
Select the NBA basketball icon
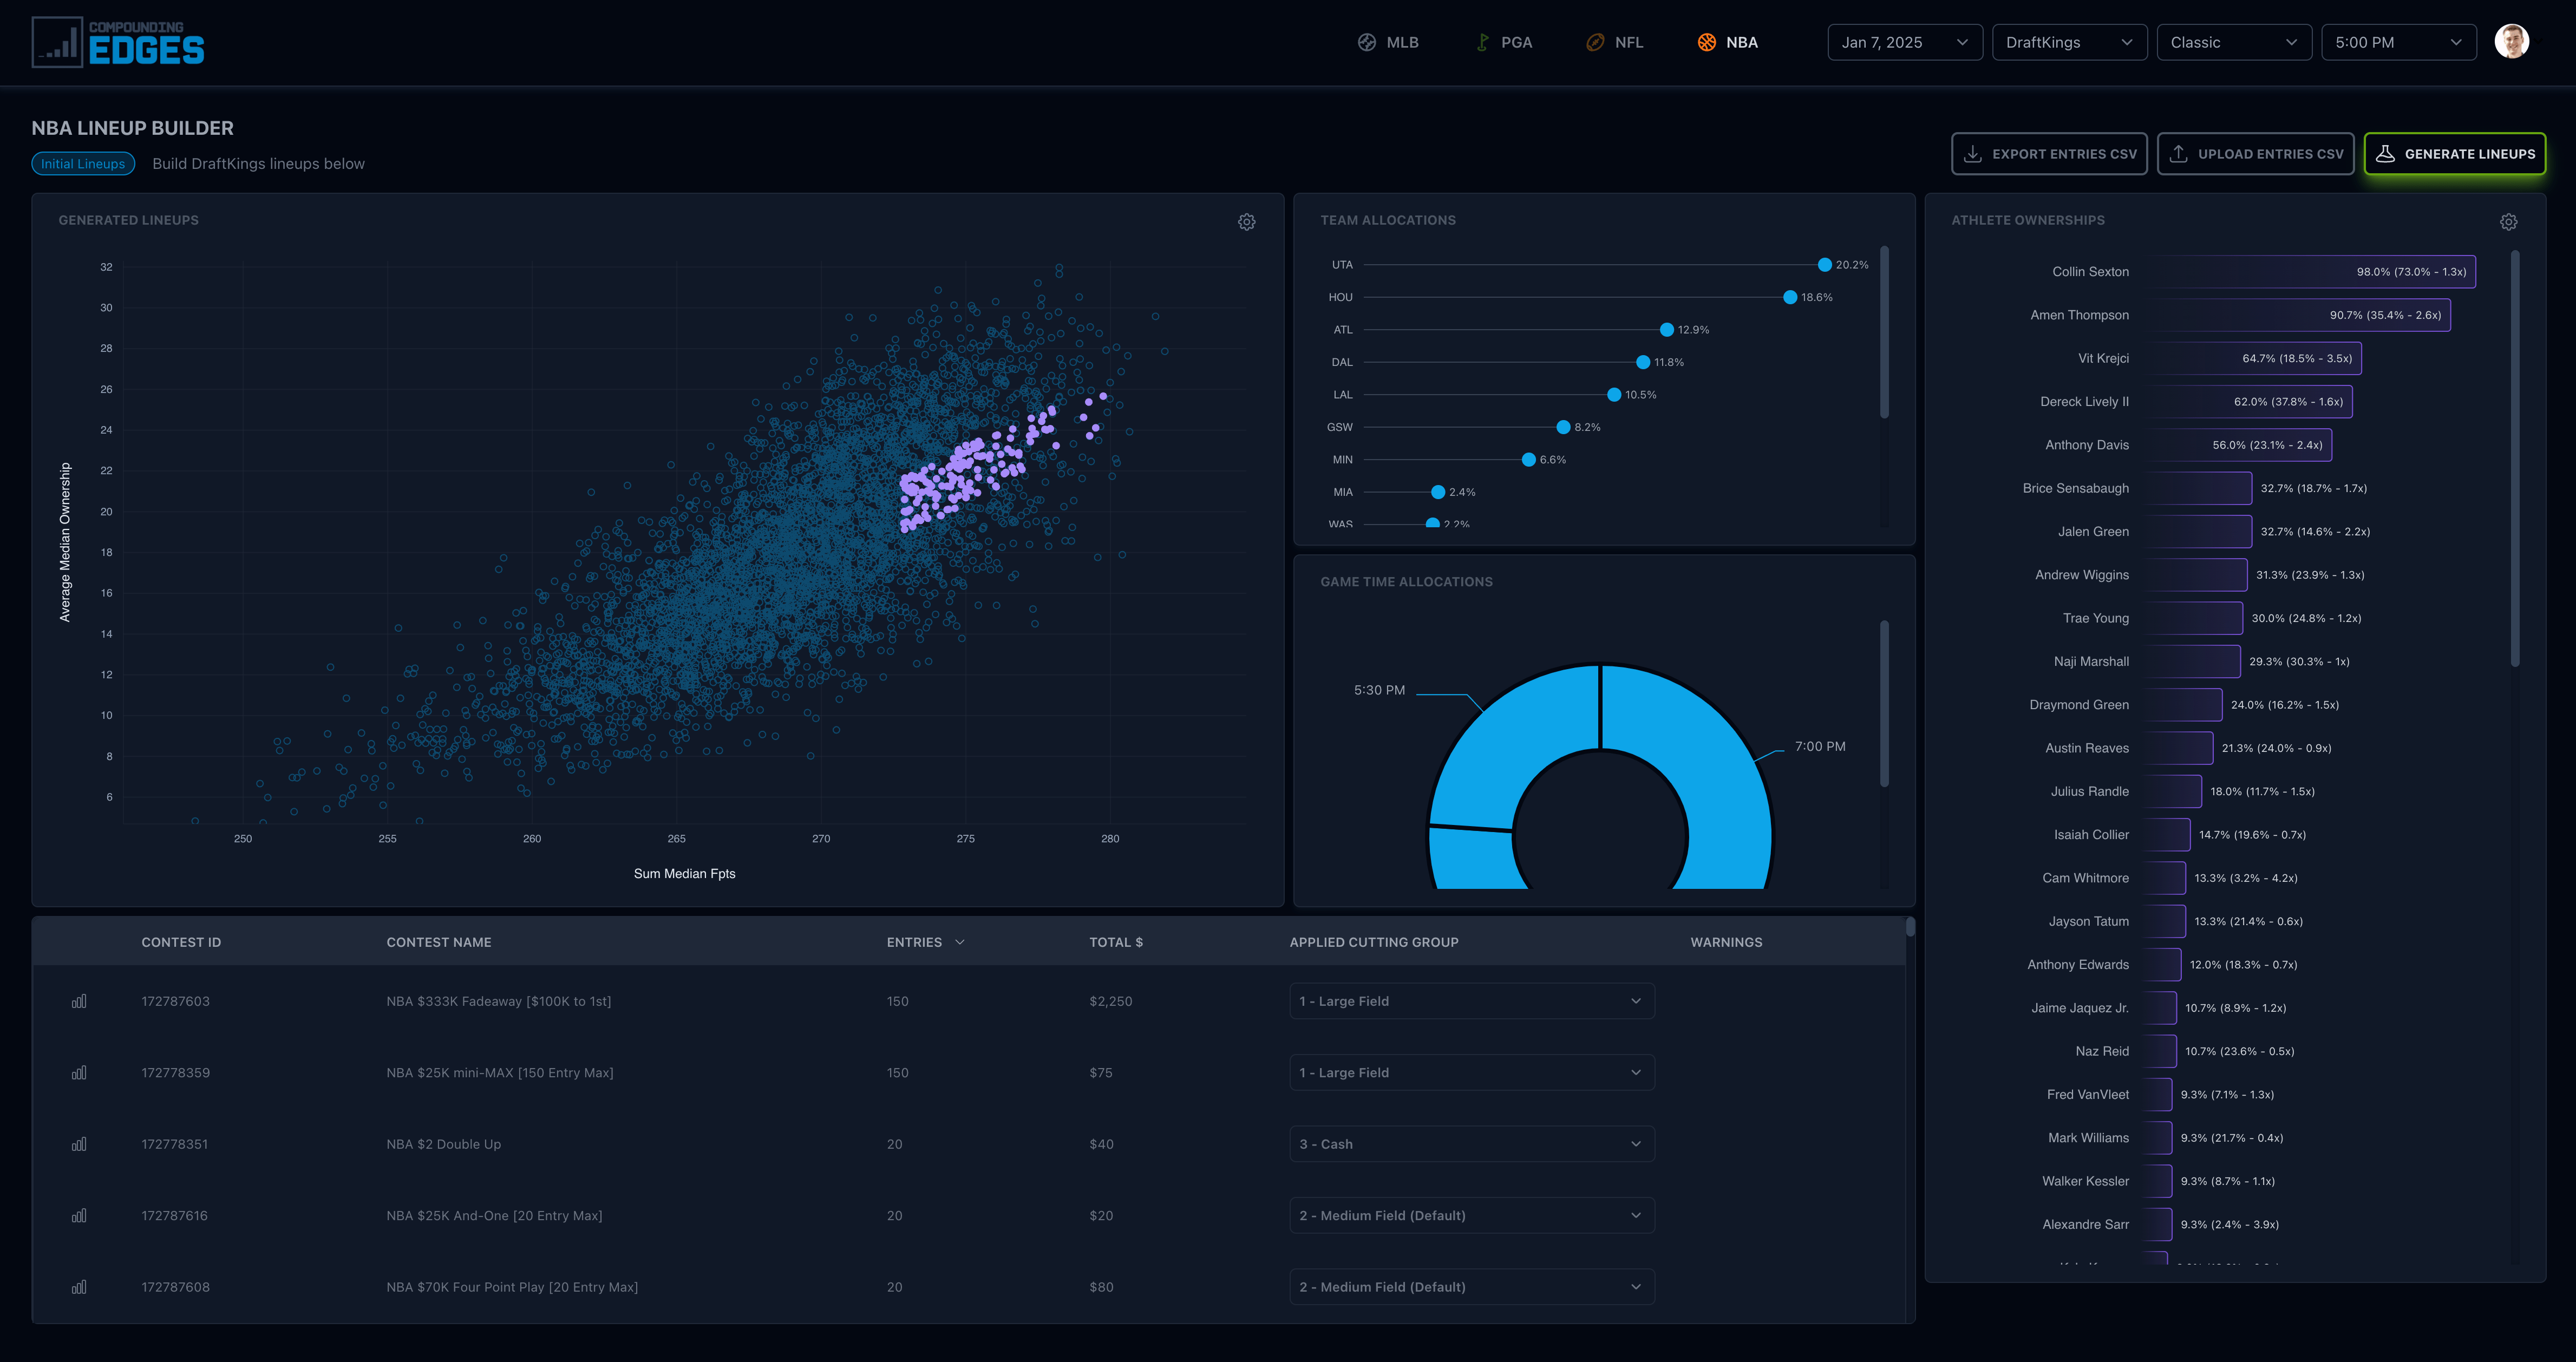pyautogui.click(x=1707, y=42)
